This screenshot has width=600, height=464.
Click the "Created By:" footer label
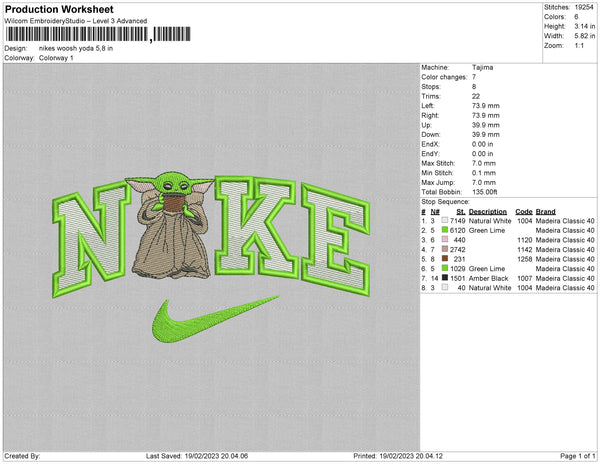point(22,456)
